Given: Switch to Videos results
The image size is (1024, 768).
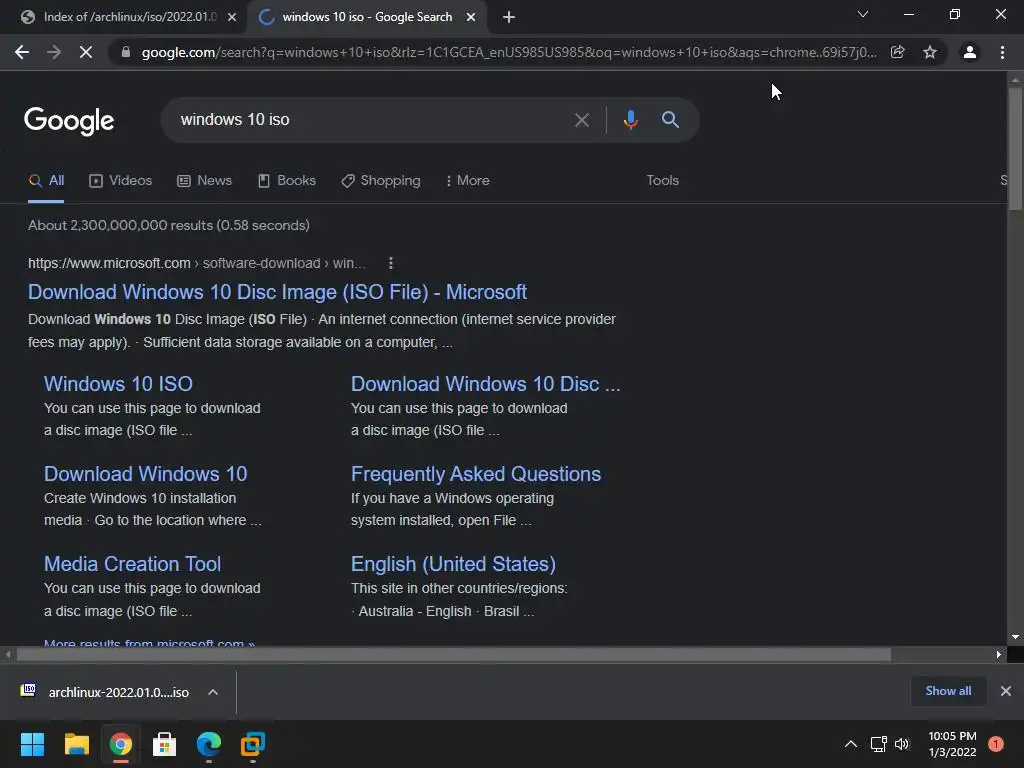Looking at the screenshot, I should click(120, 181).
